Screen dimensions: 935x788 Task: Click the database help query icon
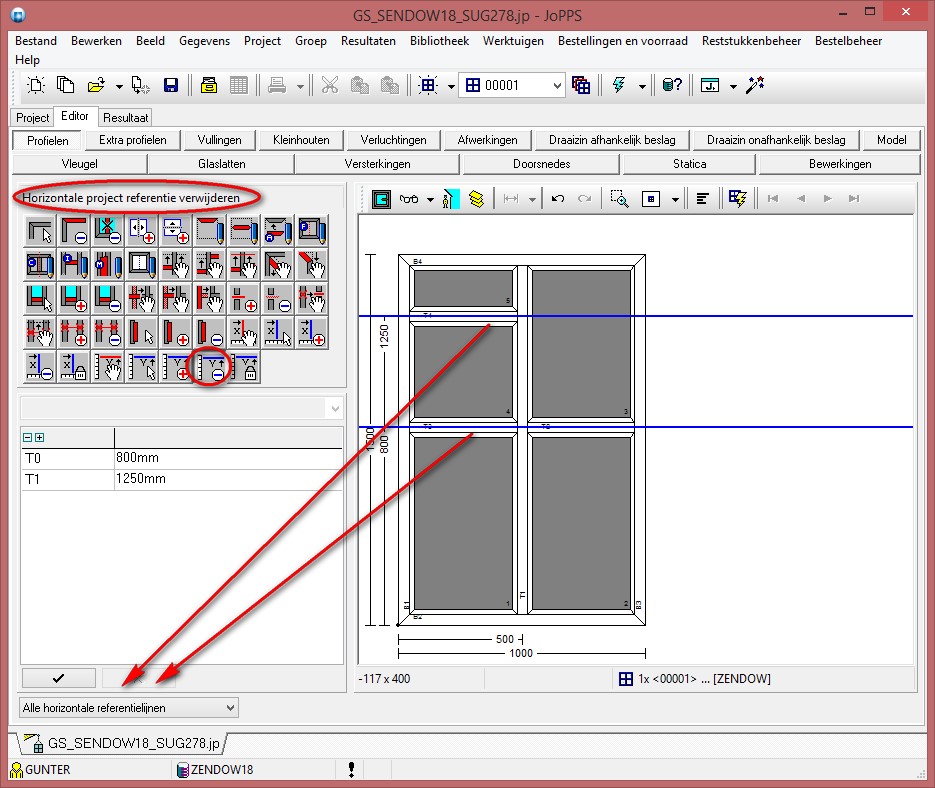tap(671, 85)
